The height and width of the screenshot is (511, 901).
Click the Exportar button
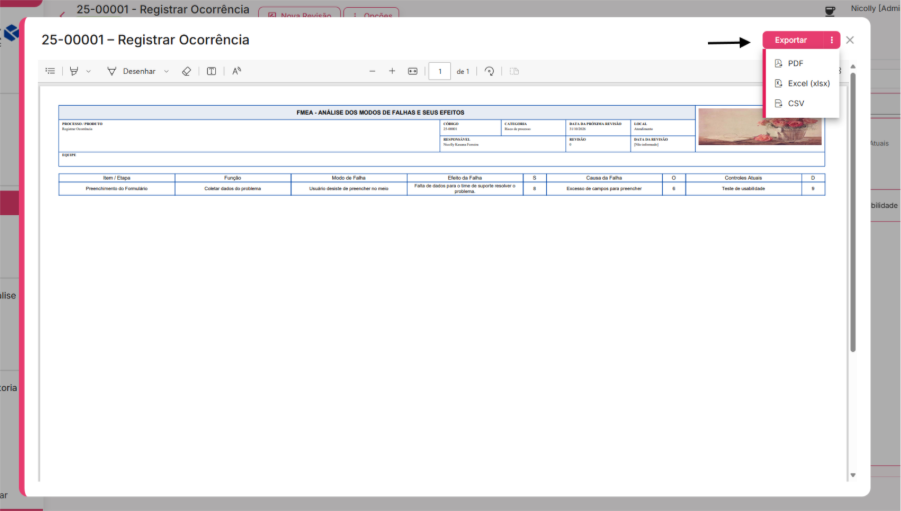tap(791, 40)
